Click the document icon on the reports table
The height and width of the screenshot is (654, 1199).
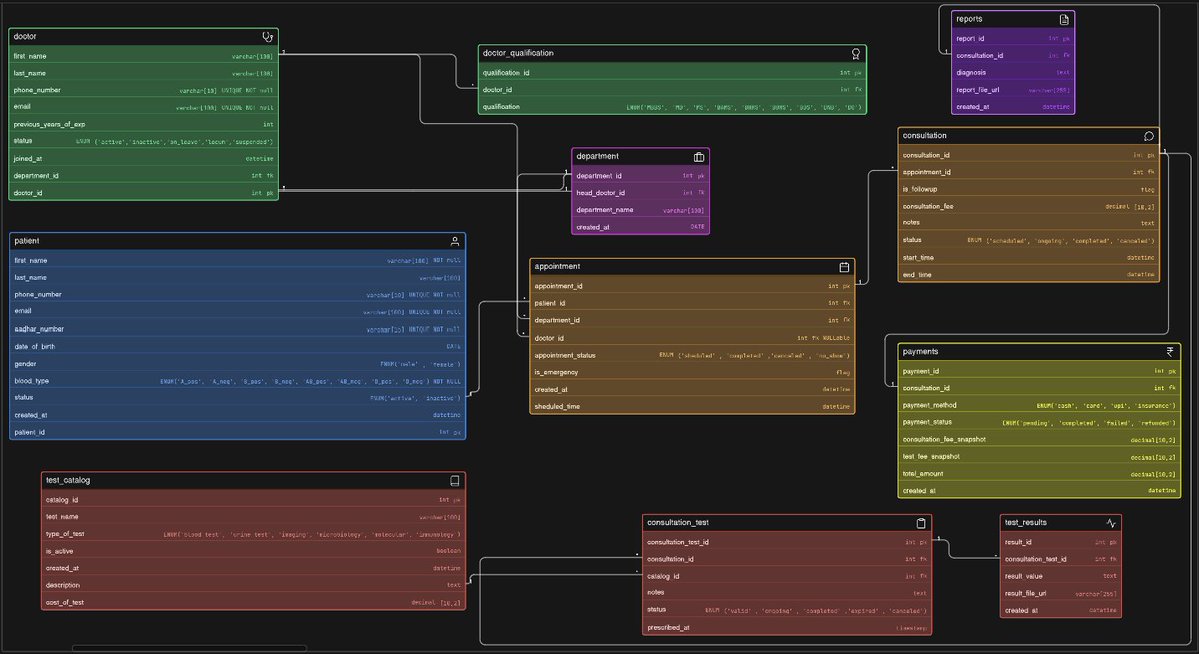[x=1062, y=18]
